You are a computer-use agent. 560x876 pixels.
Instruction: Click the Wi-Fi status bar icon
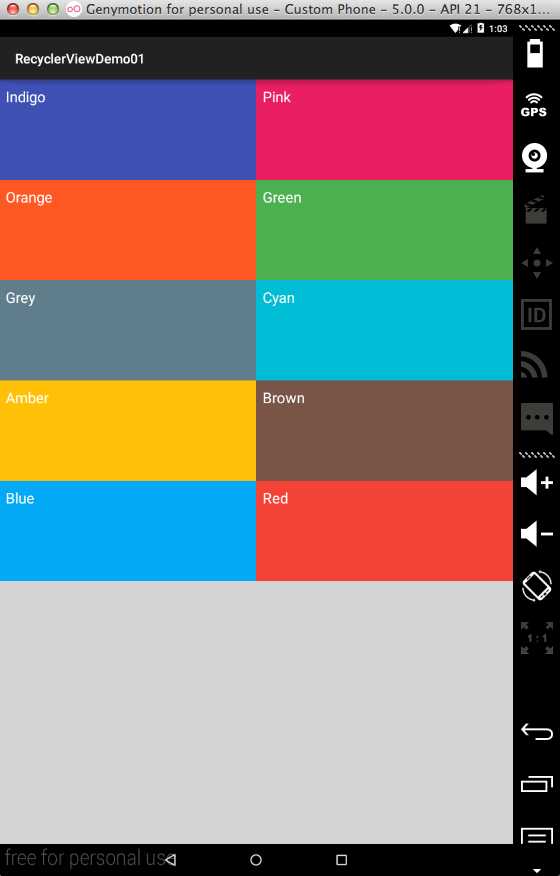(x=456, y=28)
